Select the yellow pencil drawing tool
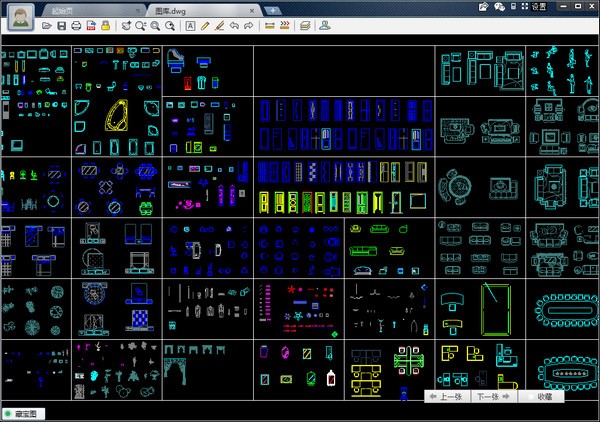Screen dimensions: 600x422 click(205, 26)
